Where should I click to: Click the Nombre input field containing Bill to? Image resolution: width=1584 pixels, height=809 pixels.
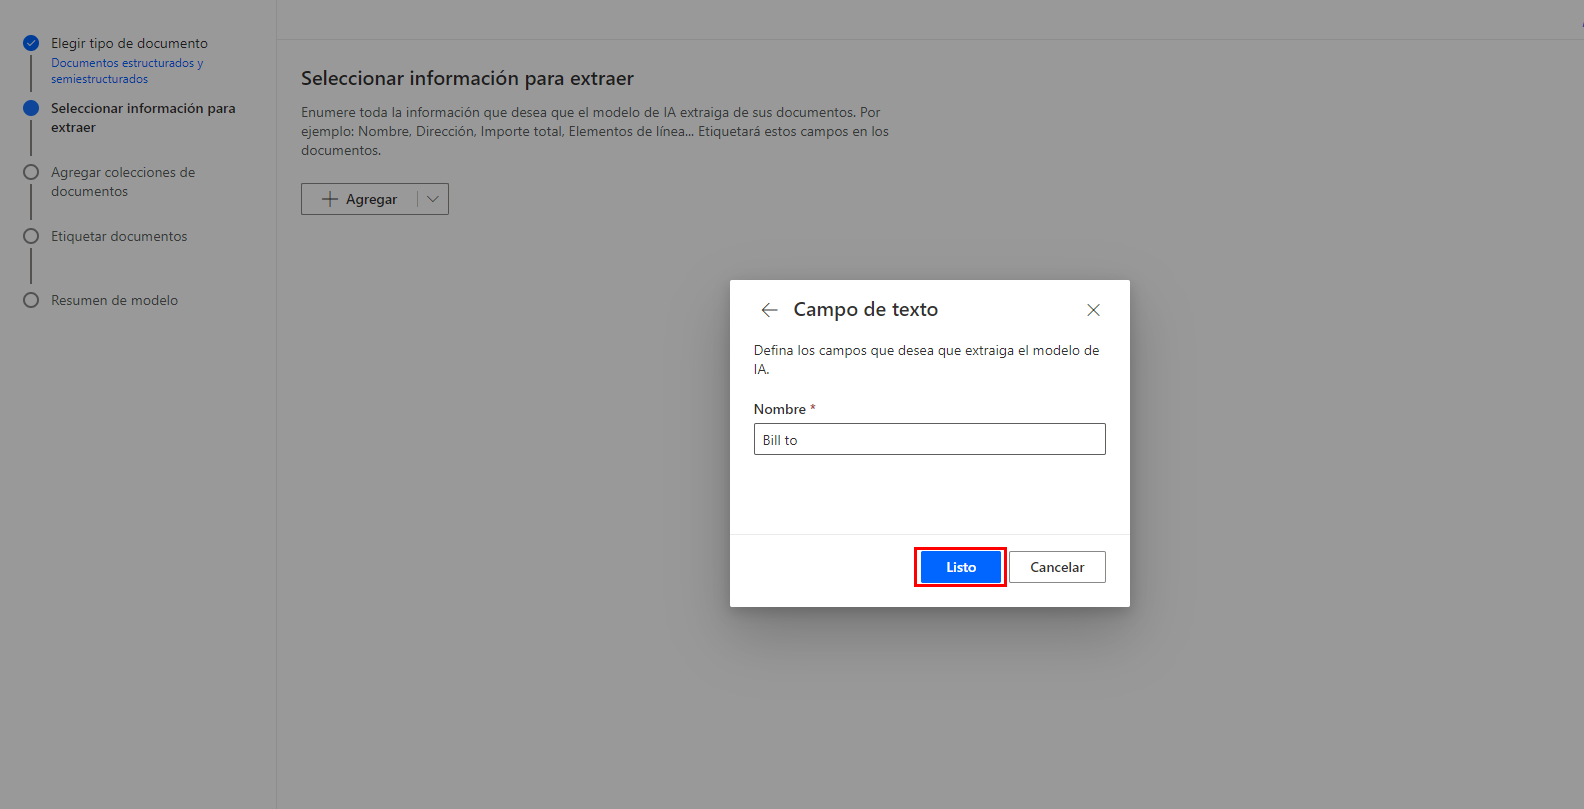click(929, 439)
